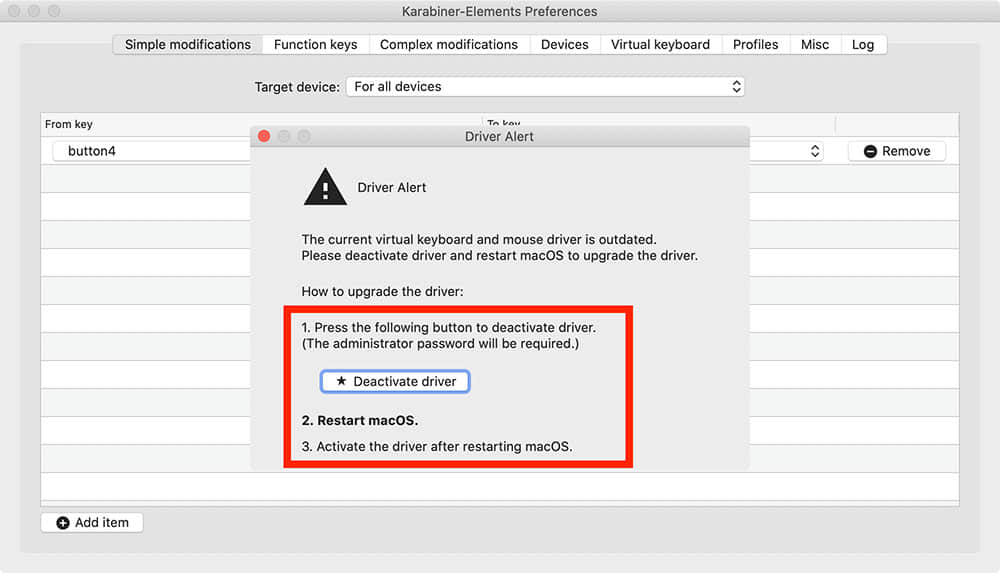Click the warning triangle icon

(325, 188)
